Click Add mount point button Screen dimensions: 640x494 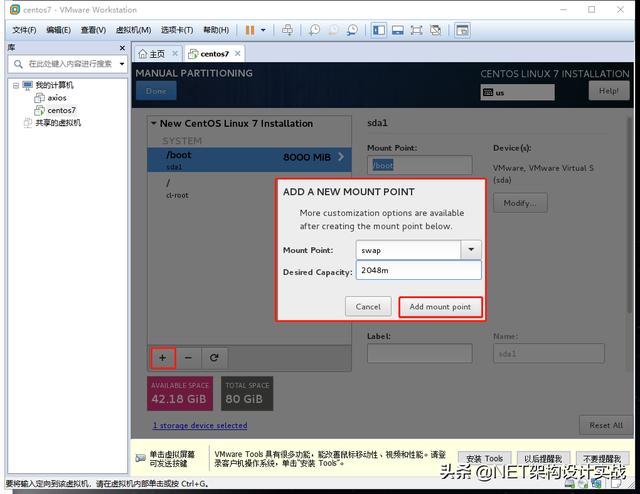[x=440, y=307]
